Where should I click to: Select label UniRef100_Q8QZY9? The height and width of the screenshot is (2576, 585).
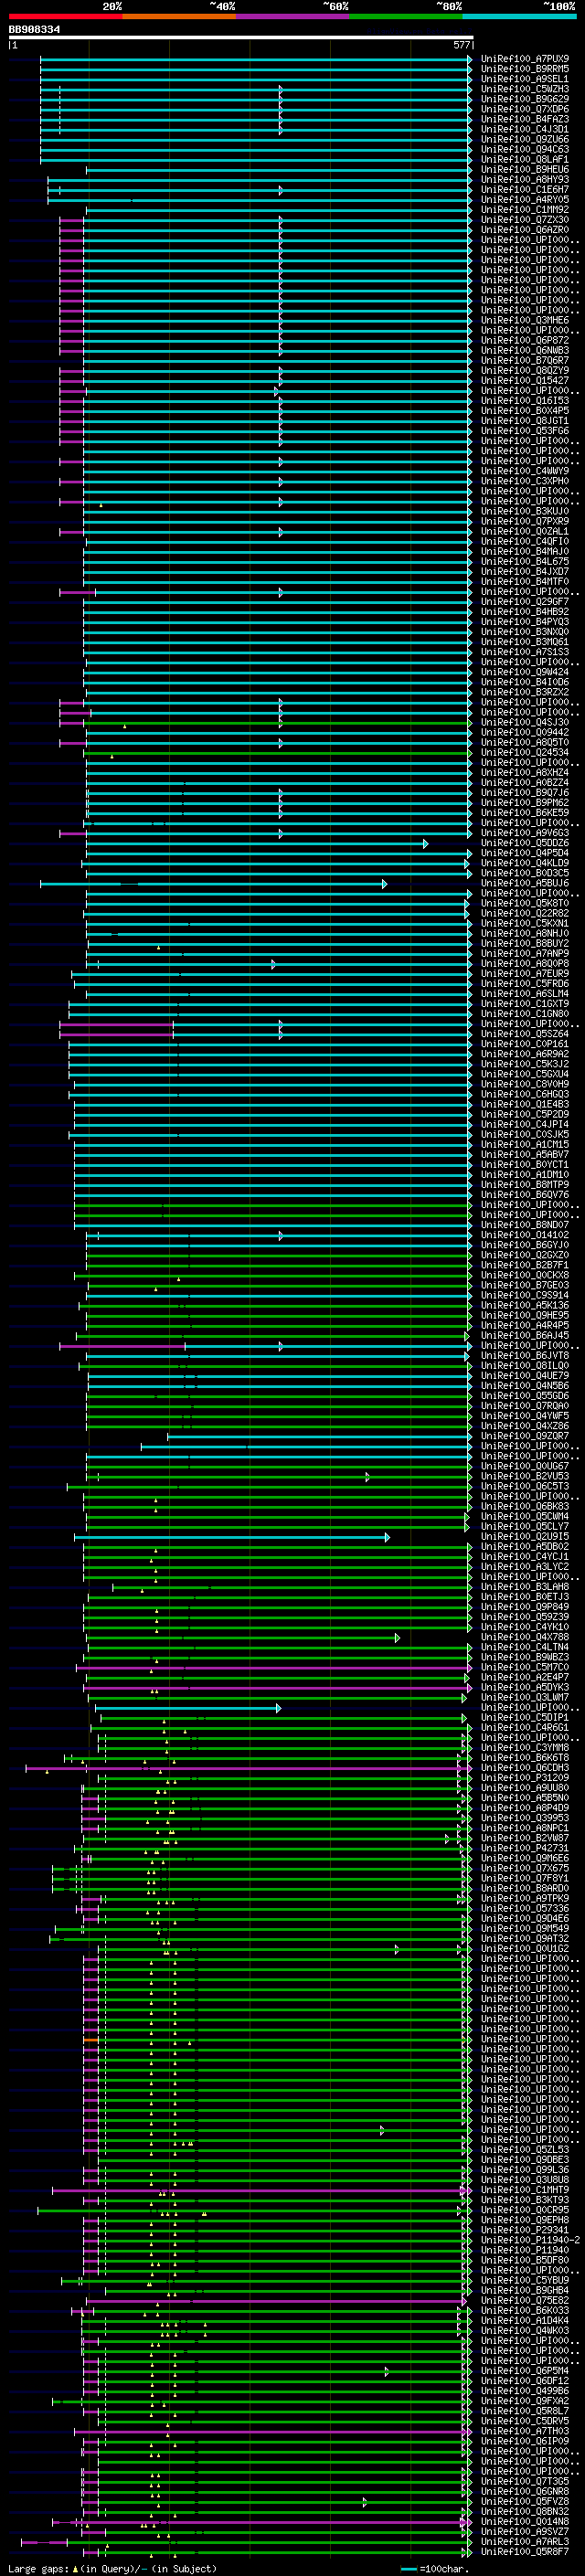point(525,370)
